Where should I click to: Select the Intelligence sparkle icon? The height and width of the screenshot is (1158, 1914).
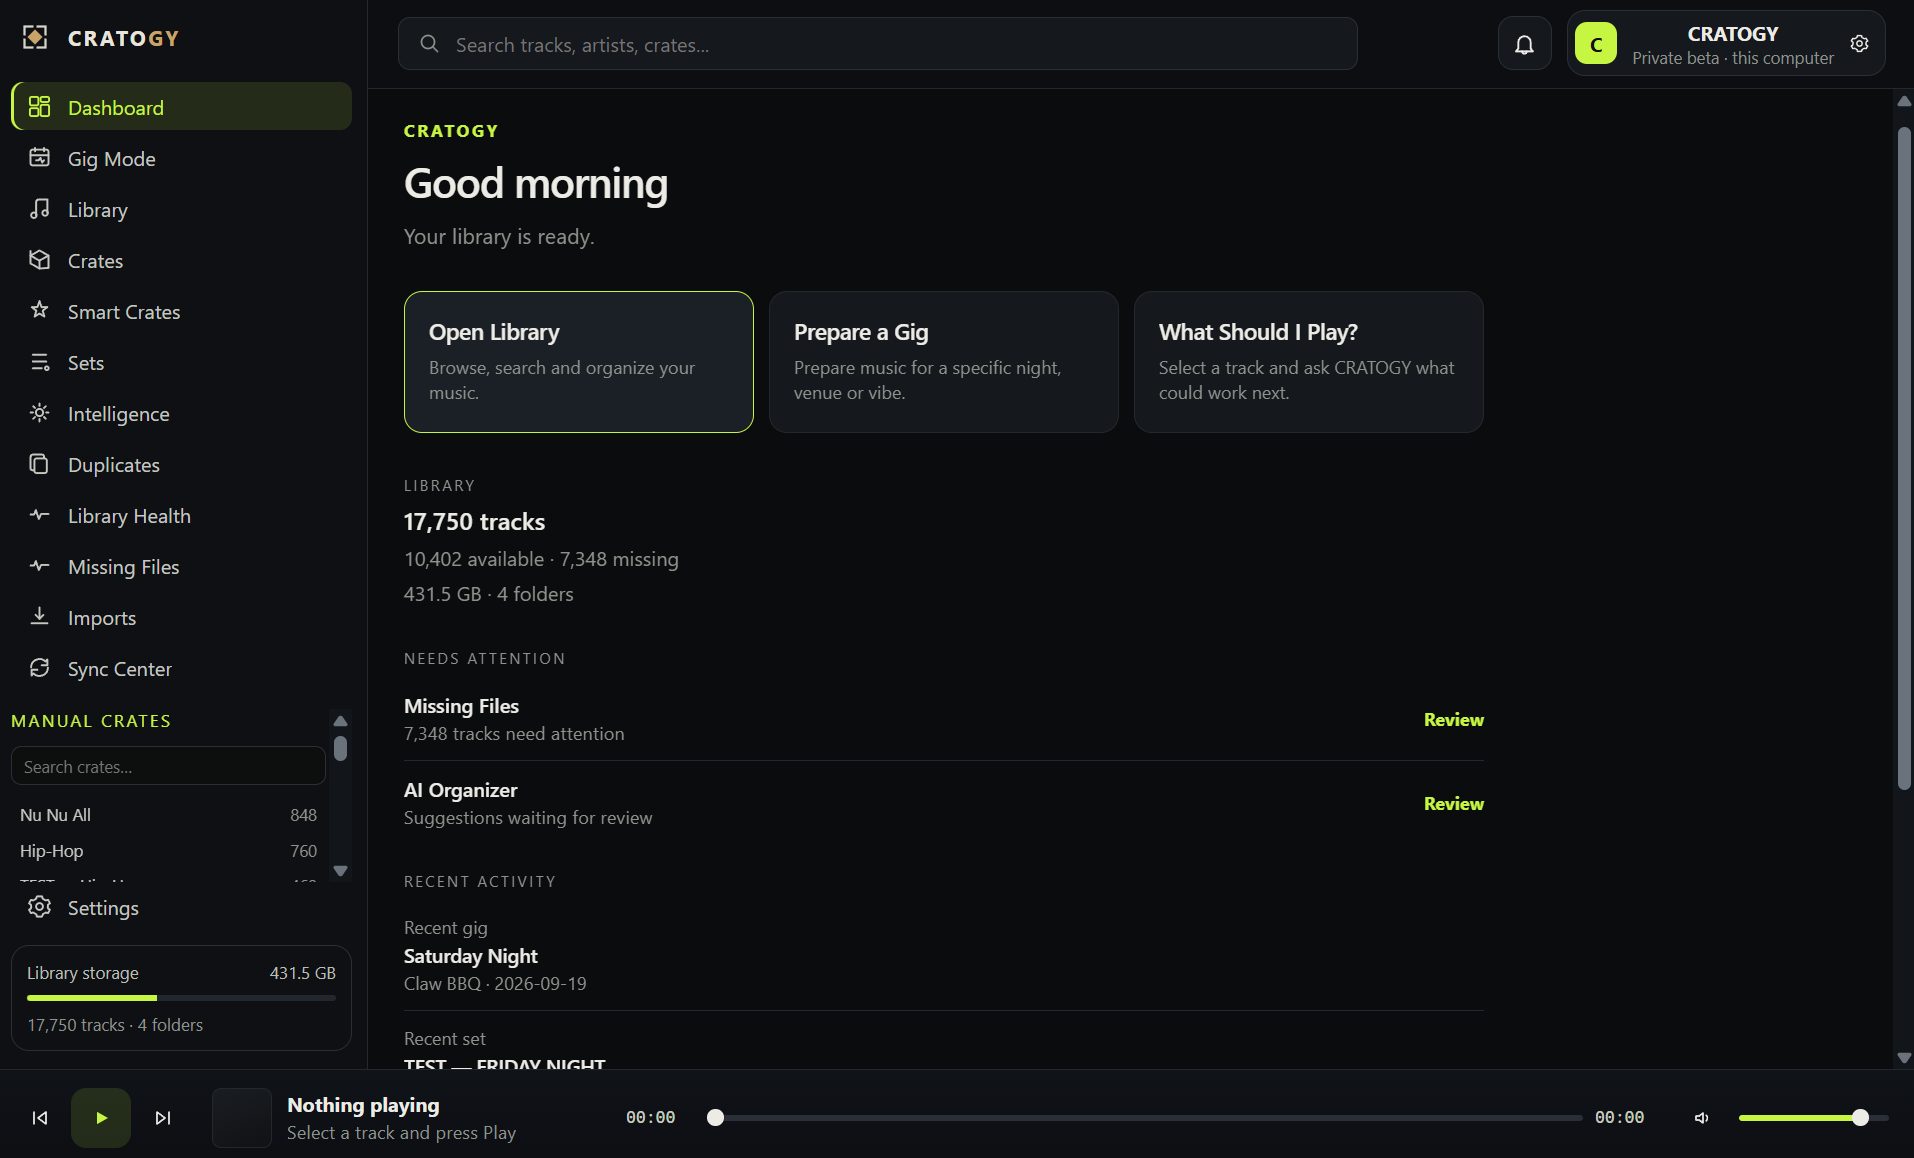coord(39,413)
